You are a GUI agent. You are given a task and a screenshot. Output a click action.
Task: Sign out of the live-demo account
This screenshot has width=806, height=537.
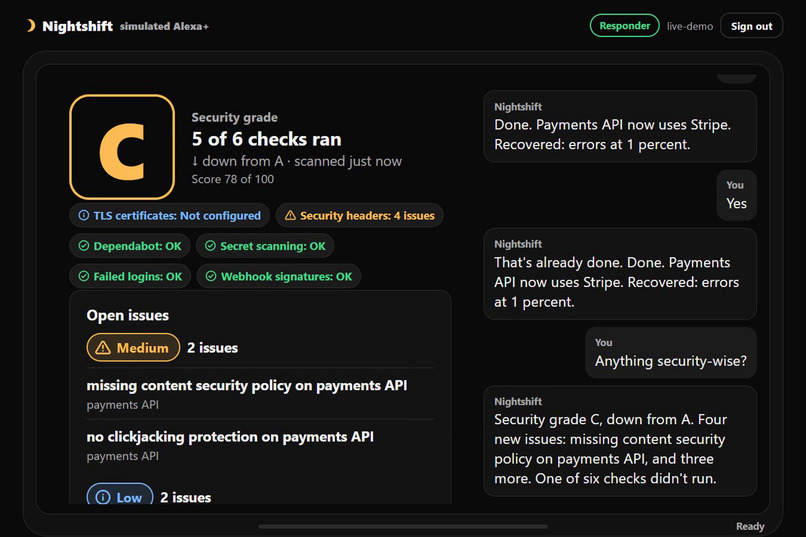(752, 26)
